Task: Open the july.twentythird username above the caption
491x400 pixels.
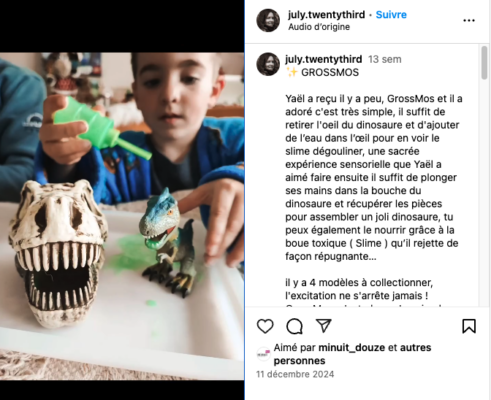Action: 323,59
